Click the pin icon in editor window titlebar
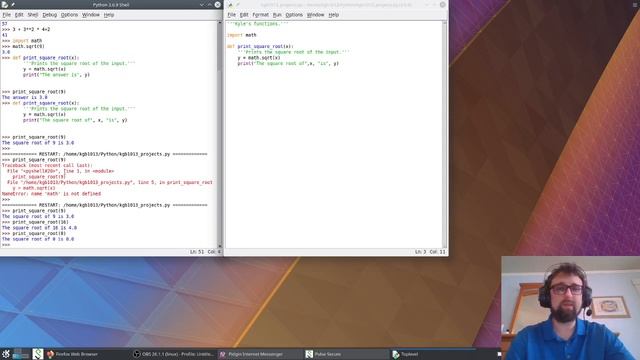 238,4
